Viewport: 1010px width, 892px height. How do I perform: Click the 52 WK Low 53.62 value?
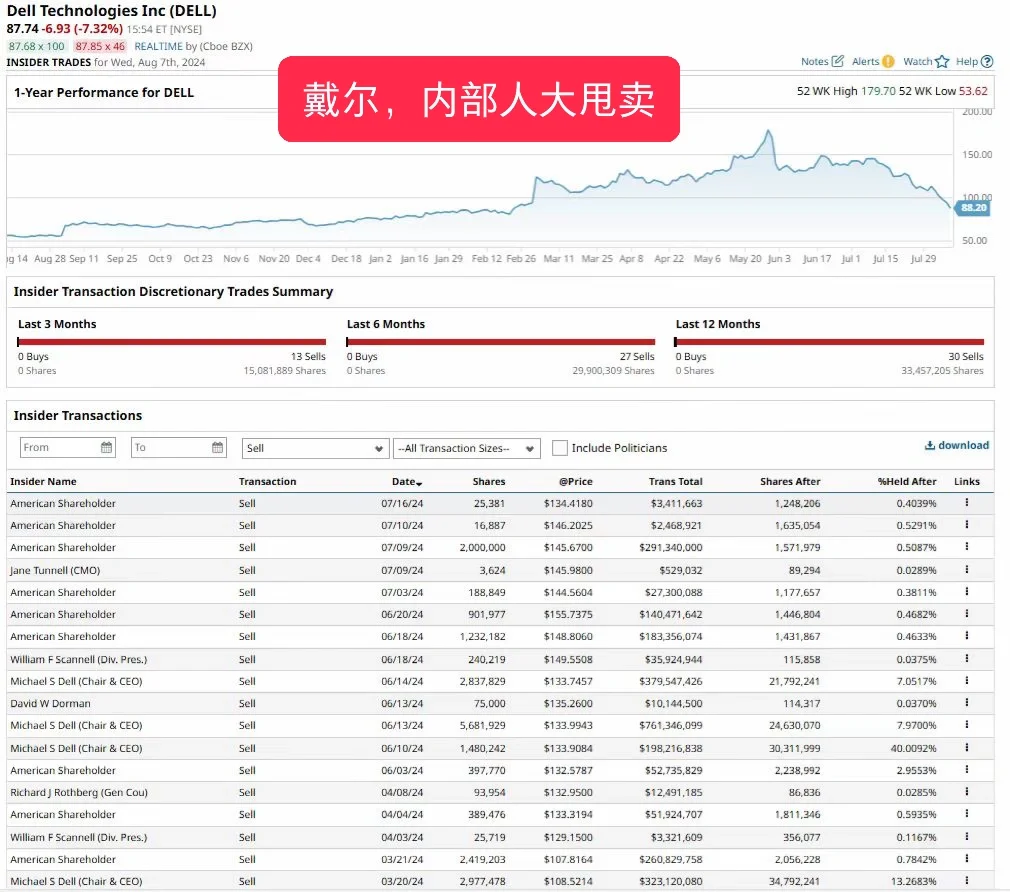(x=973, y=91)
